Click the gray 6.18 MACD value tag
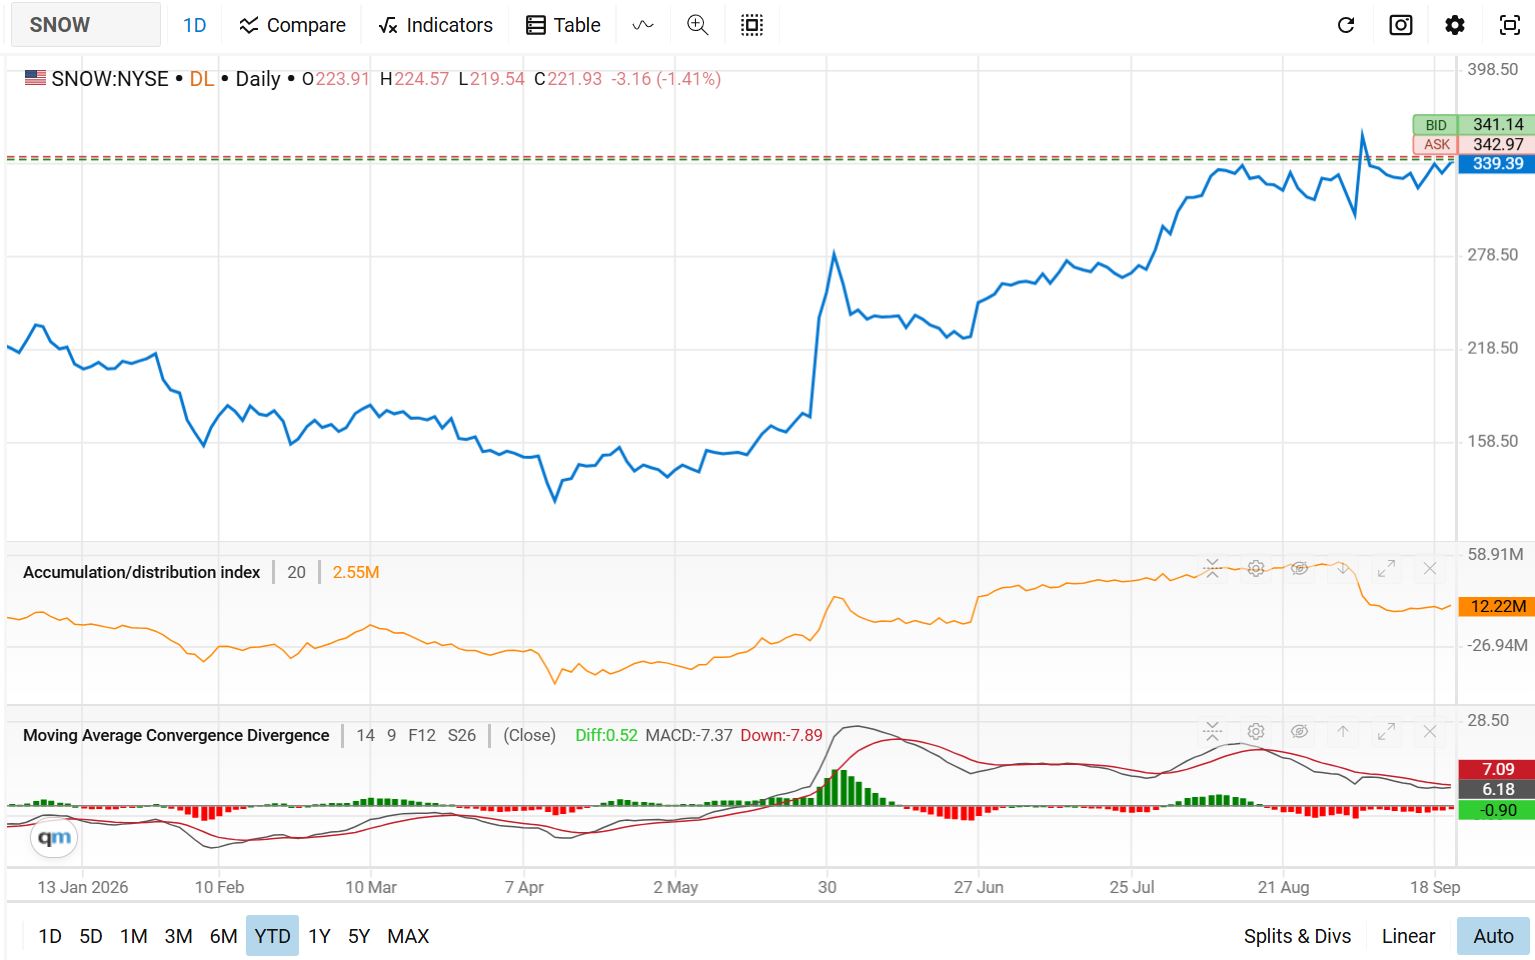 click(1497, 789)
